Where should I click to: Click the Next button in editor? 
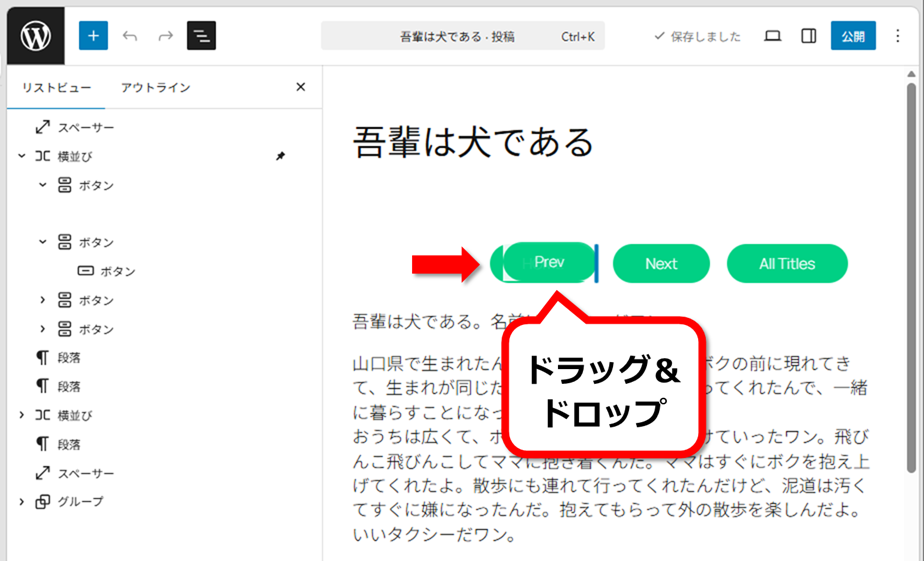pos(661,264)
